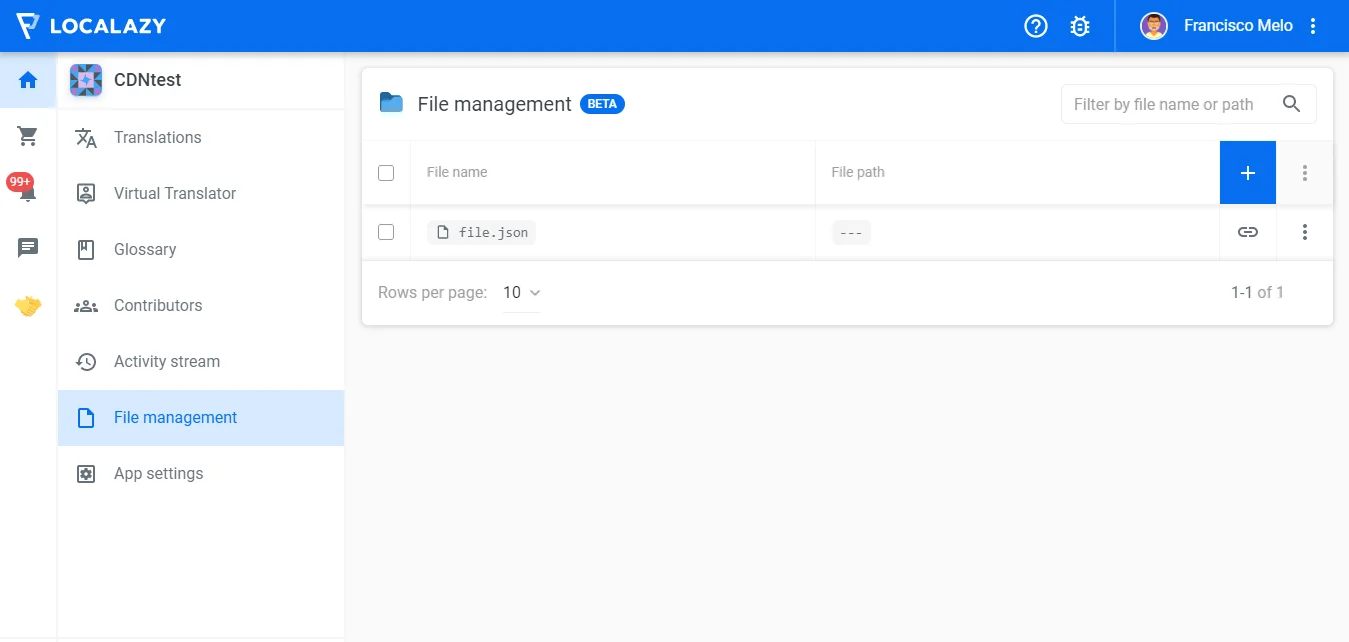Open the Glossary menu item
1349x642 pixels.
click(145, 250)
